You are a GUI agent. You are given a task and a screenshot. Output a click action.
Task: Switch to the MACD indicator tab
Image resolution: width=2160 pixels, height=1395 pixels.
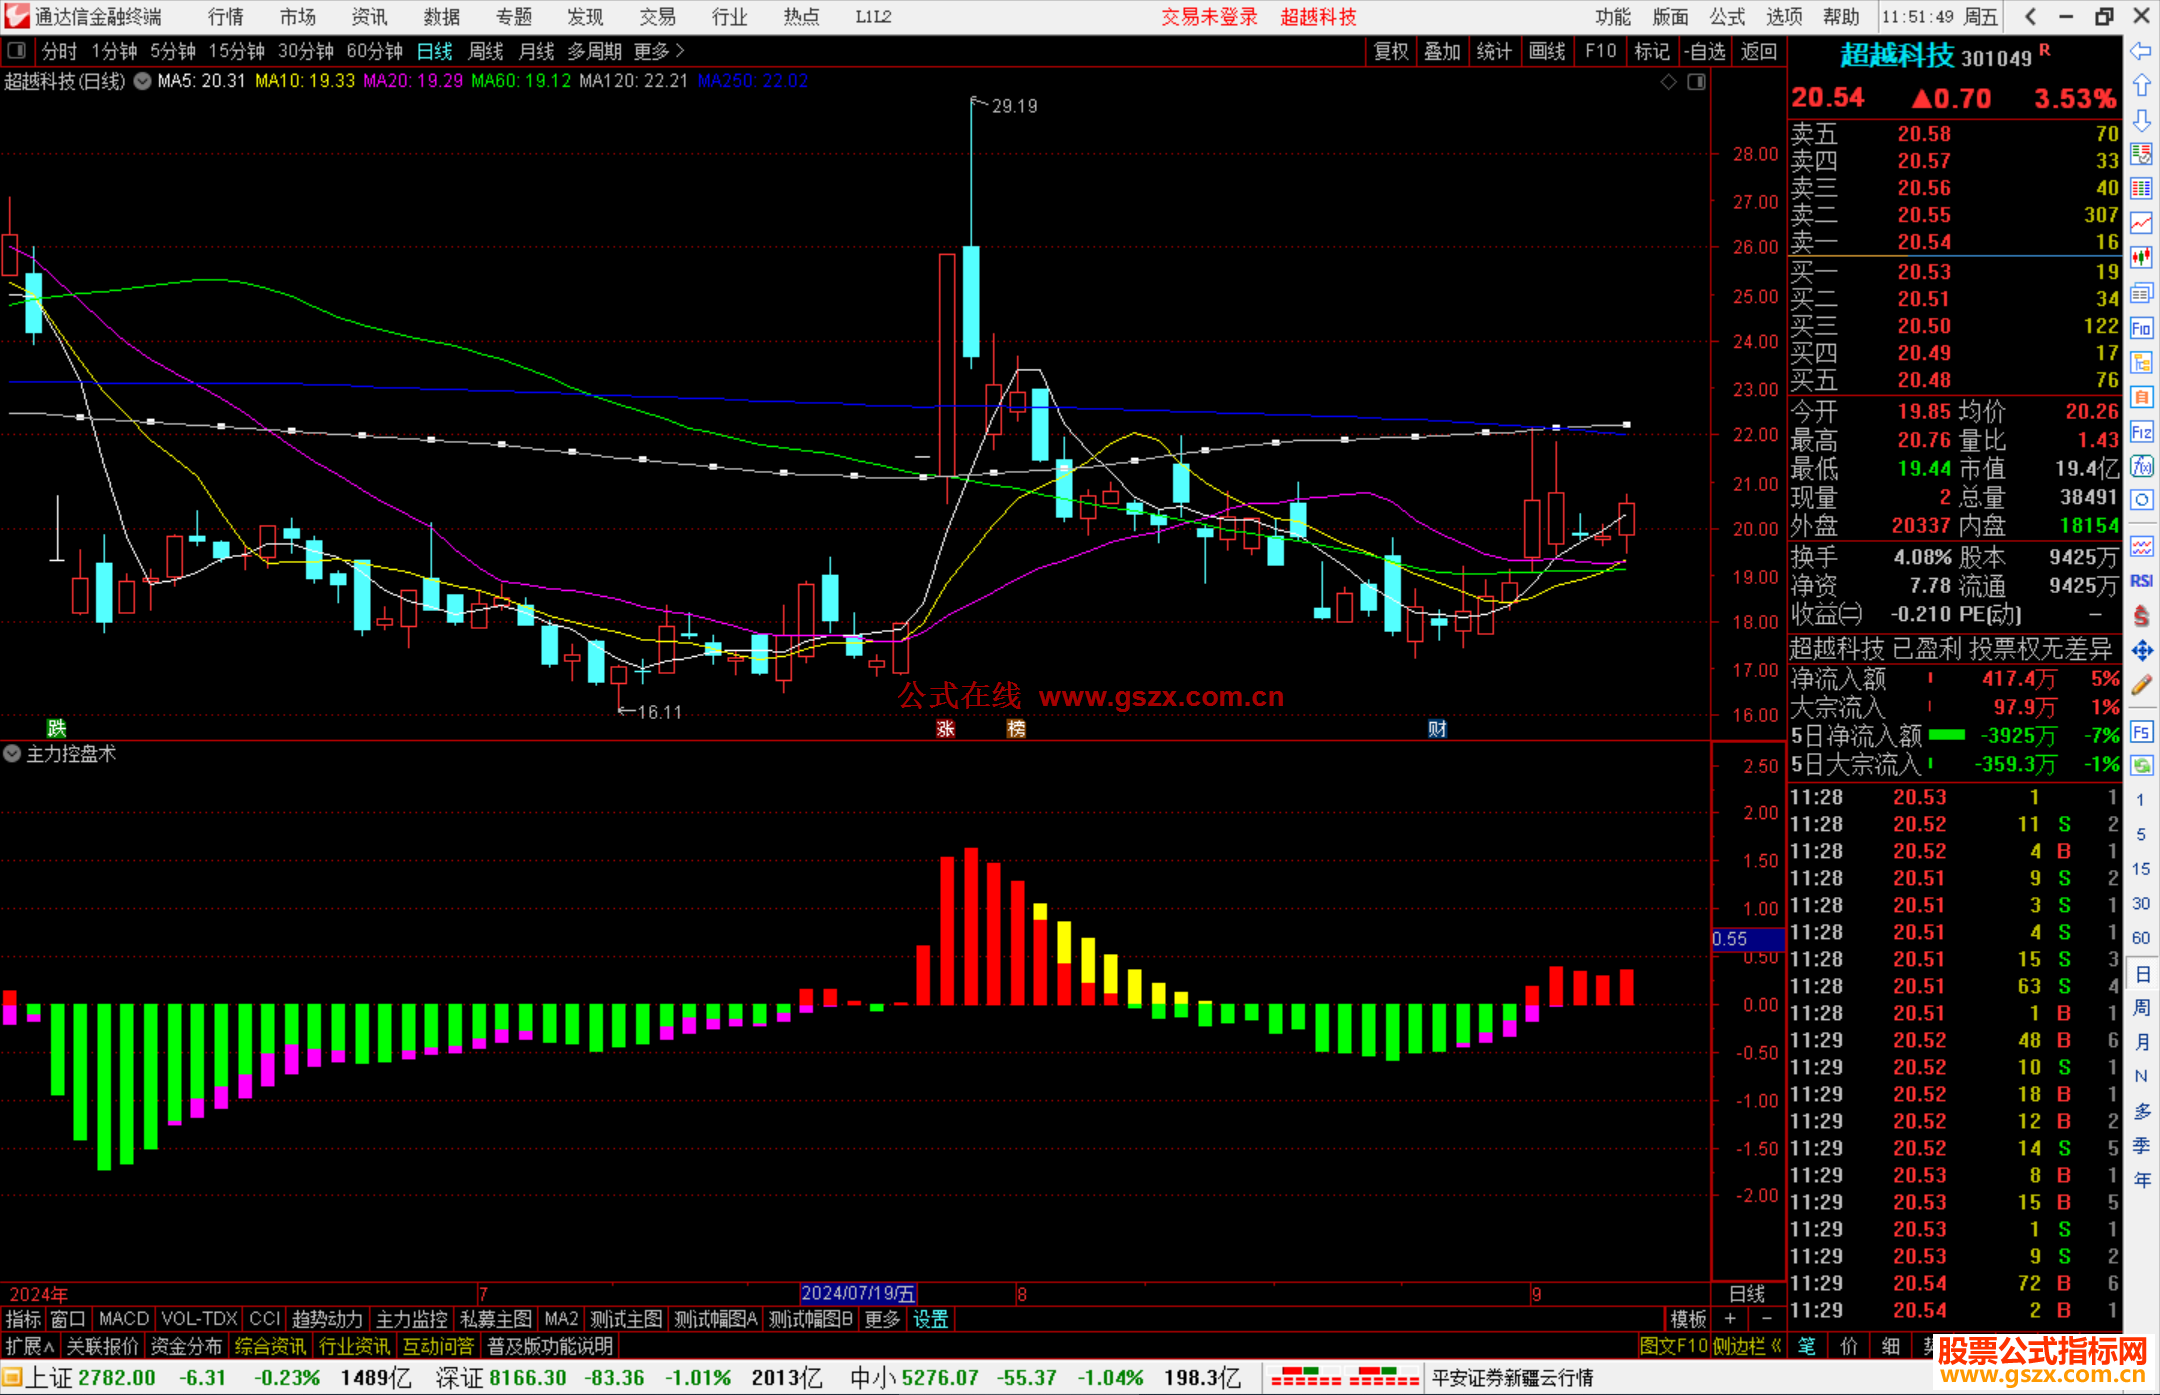(x=124, y=1319)
